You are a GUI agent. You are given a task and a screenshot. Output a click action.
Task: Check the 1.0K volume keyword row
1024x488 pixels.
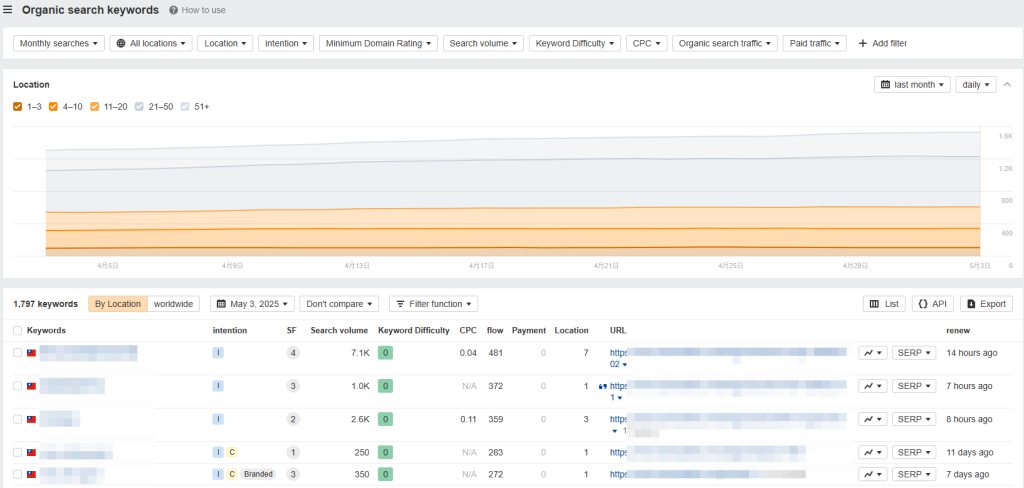tap(18, 386)
